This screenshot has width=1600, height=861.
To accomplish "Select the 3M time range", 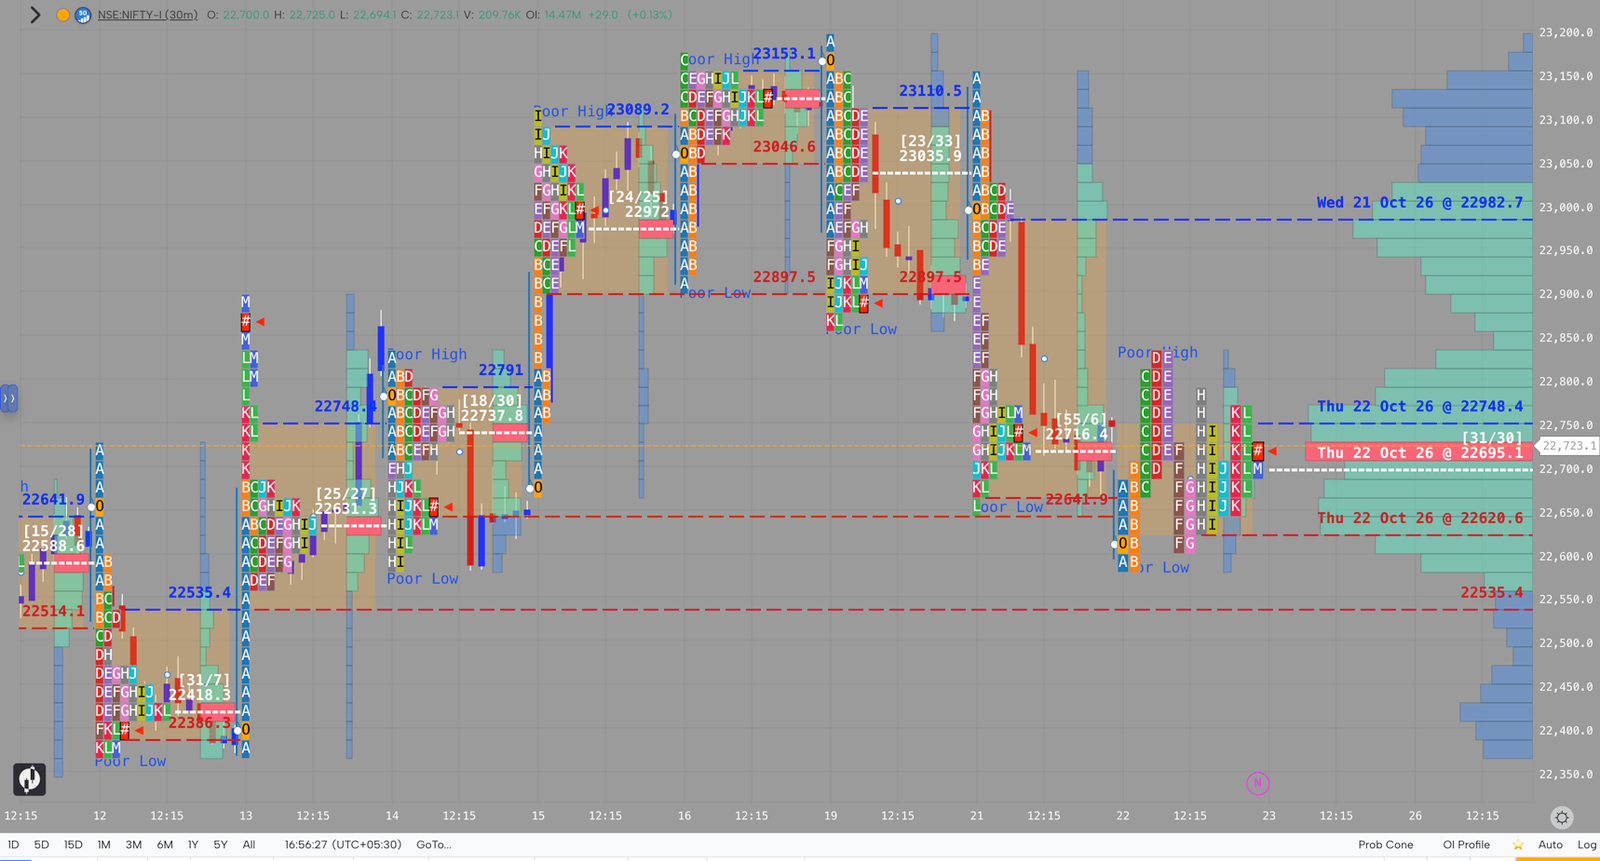I will tap(134, 845).
